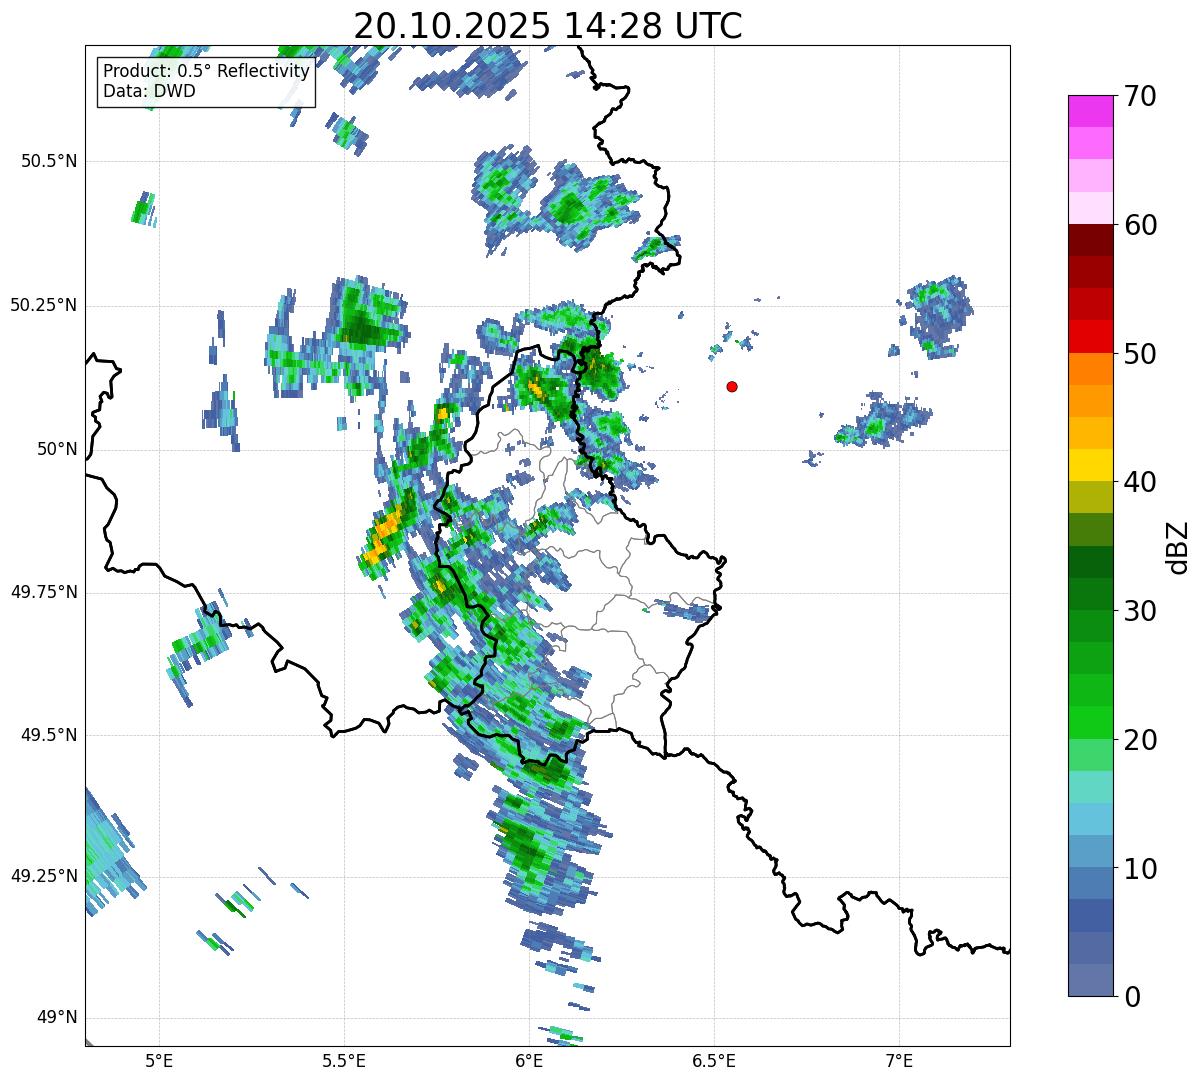Click the latitude label 50.25°N

click(x=44, y=305)
